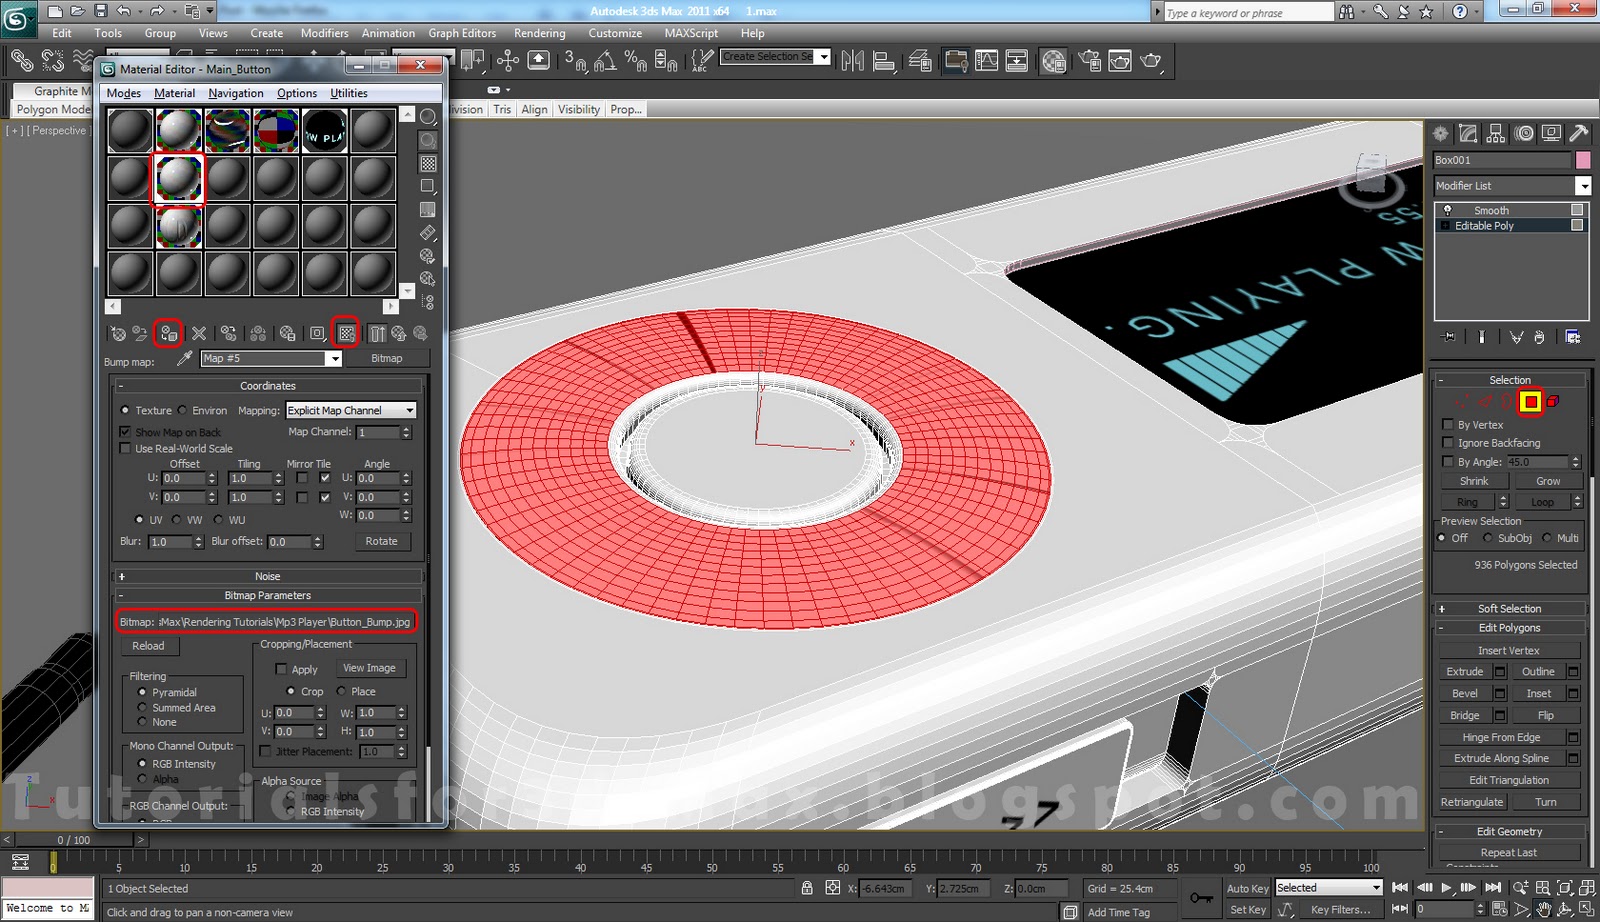The height and width of the screenshot is (922, 1600).
Task: Toggle Ignore Backfacing checkbox
Action: click(1447, 442)
